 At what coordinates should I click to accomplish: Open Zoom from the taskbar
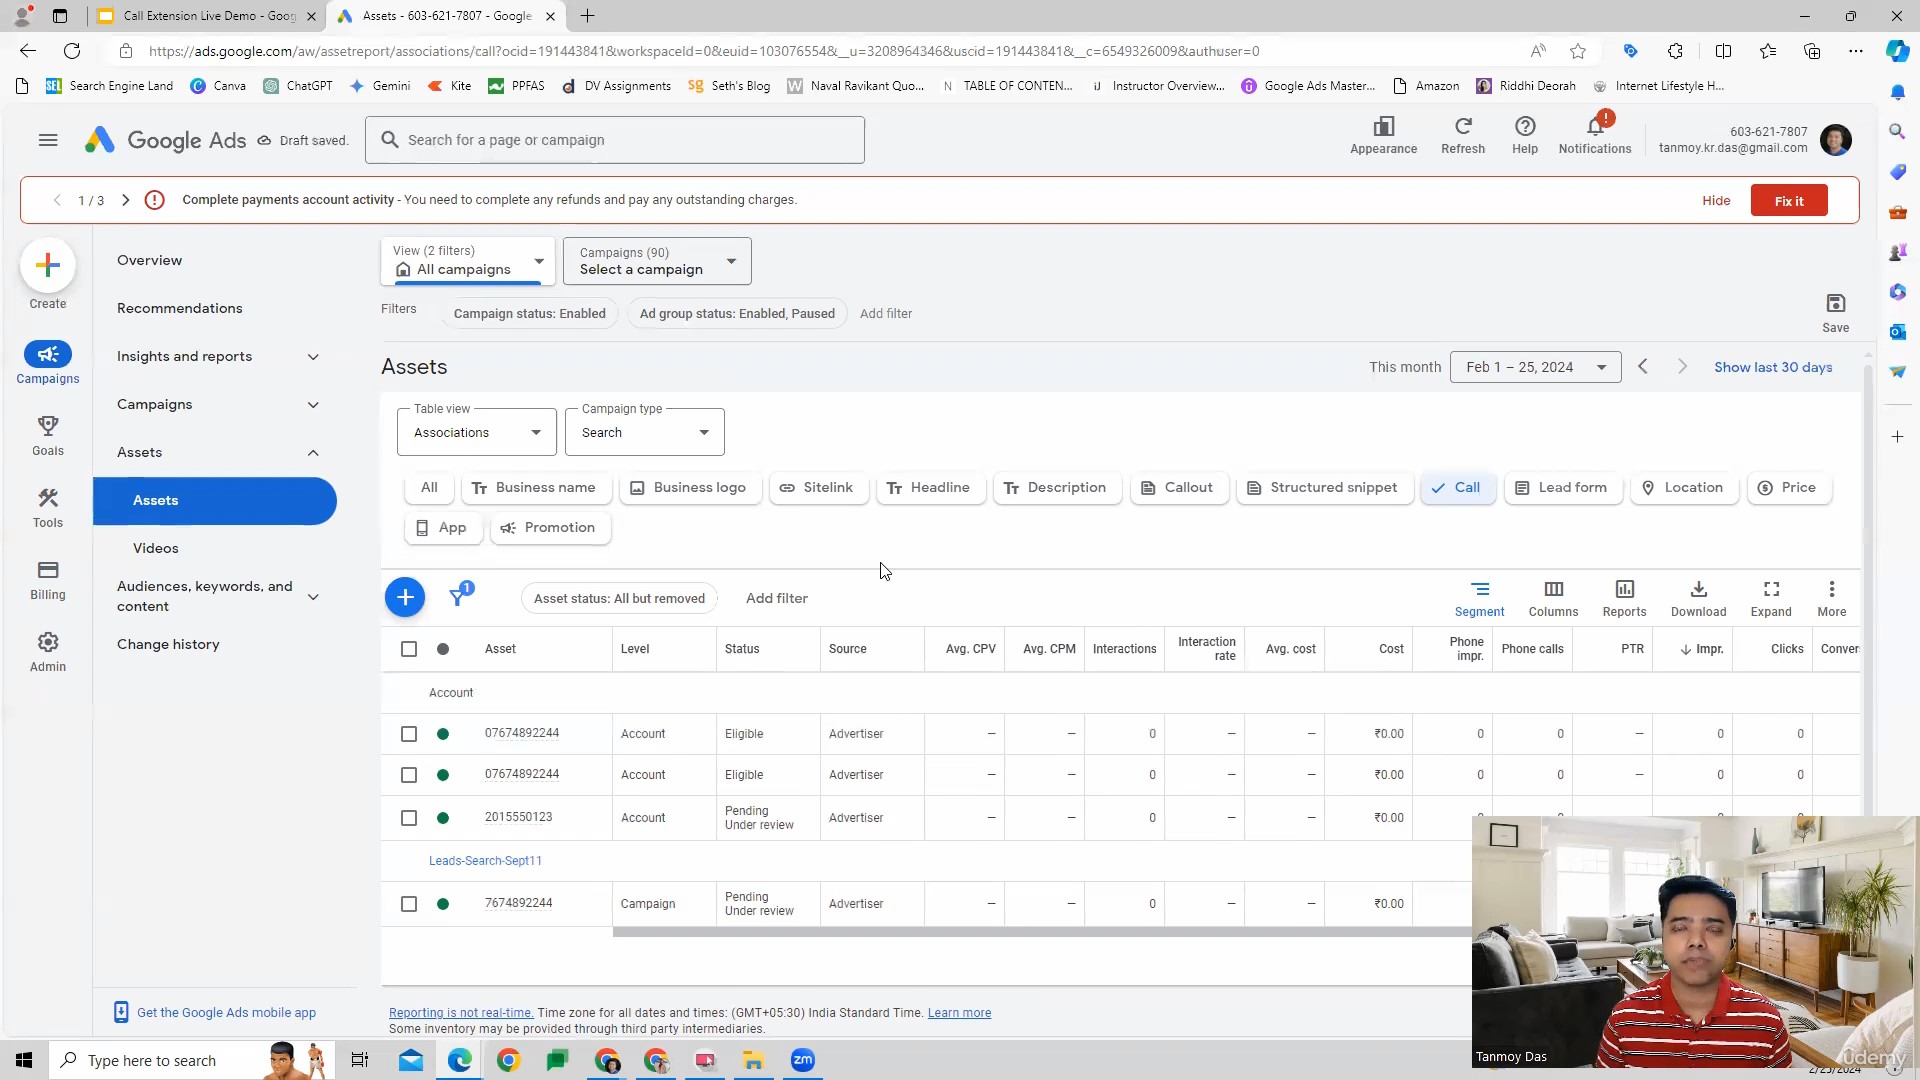(803, 1060)
